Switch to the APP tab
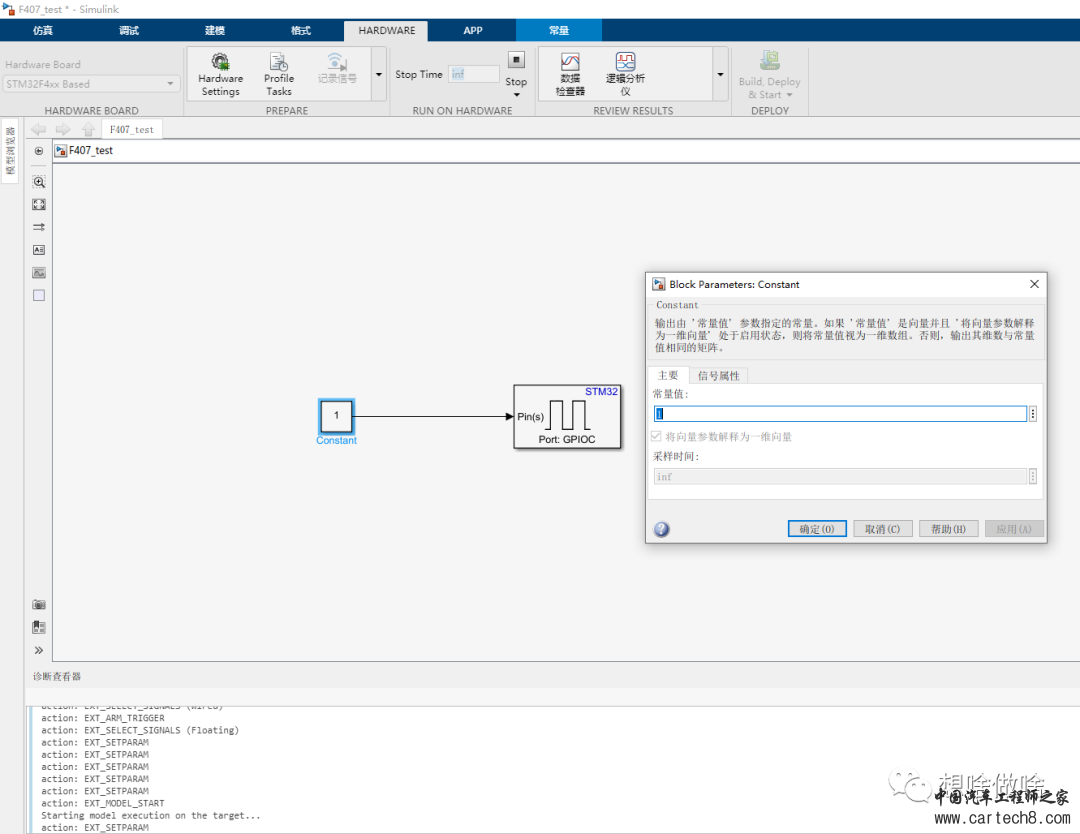The width and height of the screenshot is (1080, 834). 472,30
